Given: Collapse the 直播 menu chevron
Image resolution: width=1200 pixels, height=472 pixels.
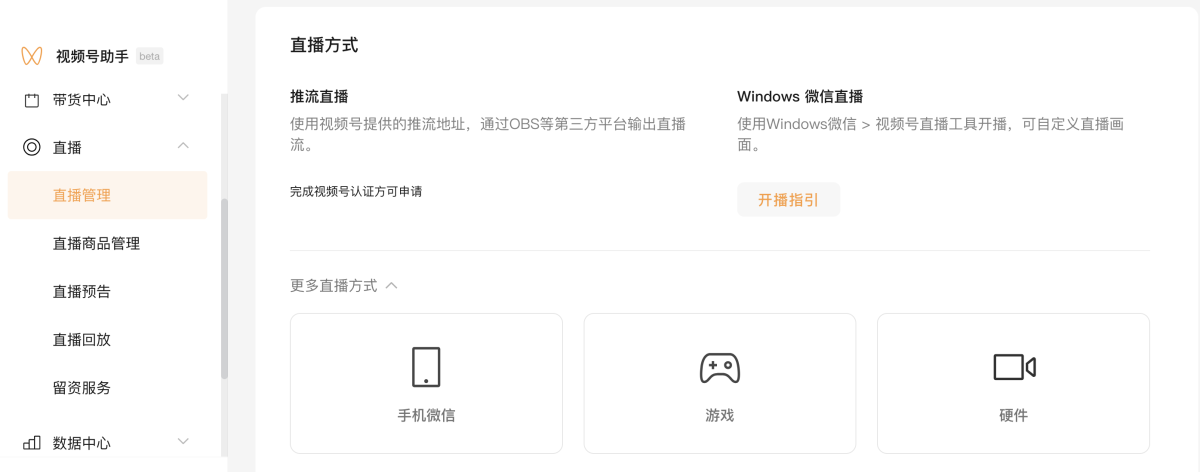Looking at the screenshot, I should (183, 146).
